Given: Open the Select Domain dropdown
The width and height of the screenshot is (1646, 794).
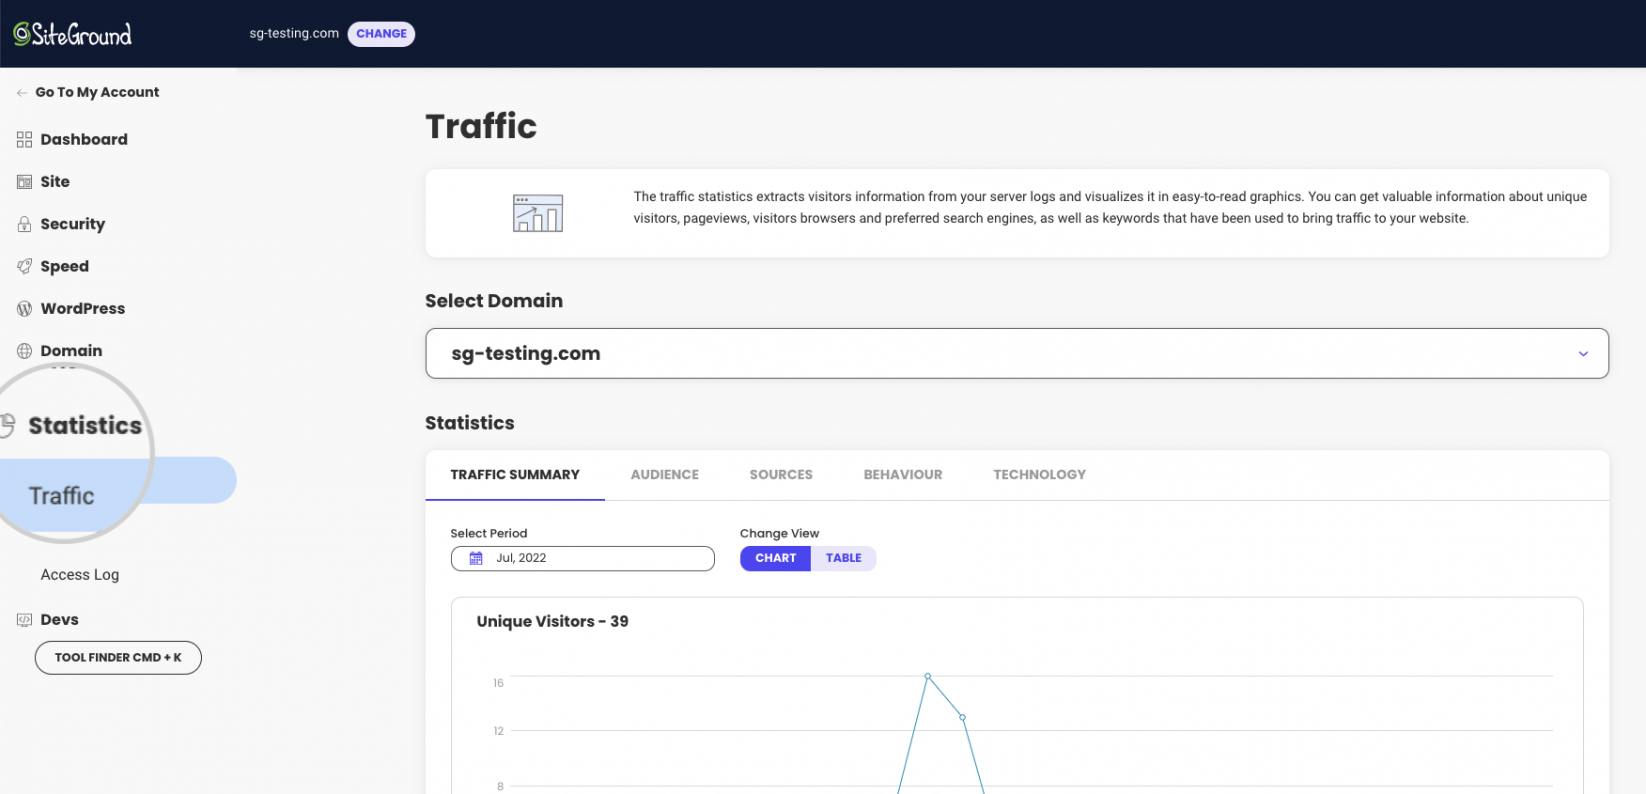Looking at the screenshot, I should click(x=1017, y=354).
